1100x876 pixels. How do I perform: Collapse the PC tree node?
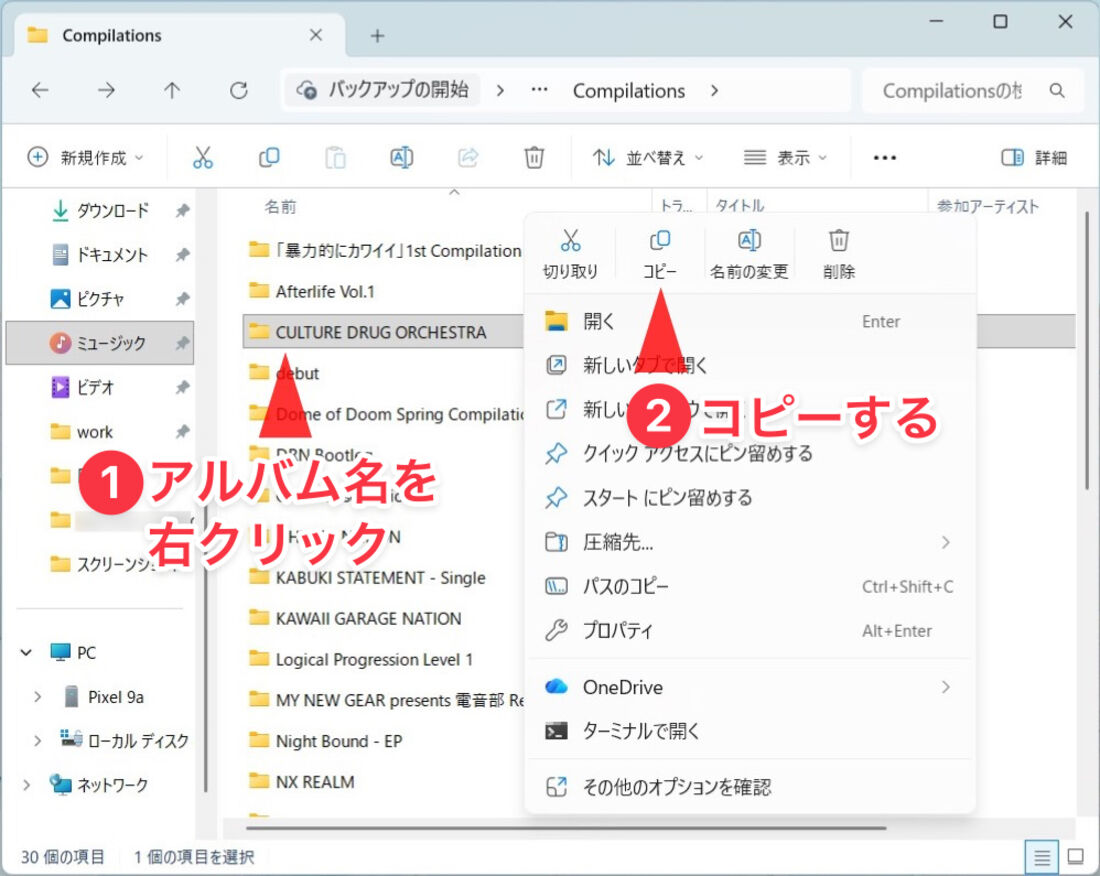pyautogui.click(x=26, y=653)
